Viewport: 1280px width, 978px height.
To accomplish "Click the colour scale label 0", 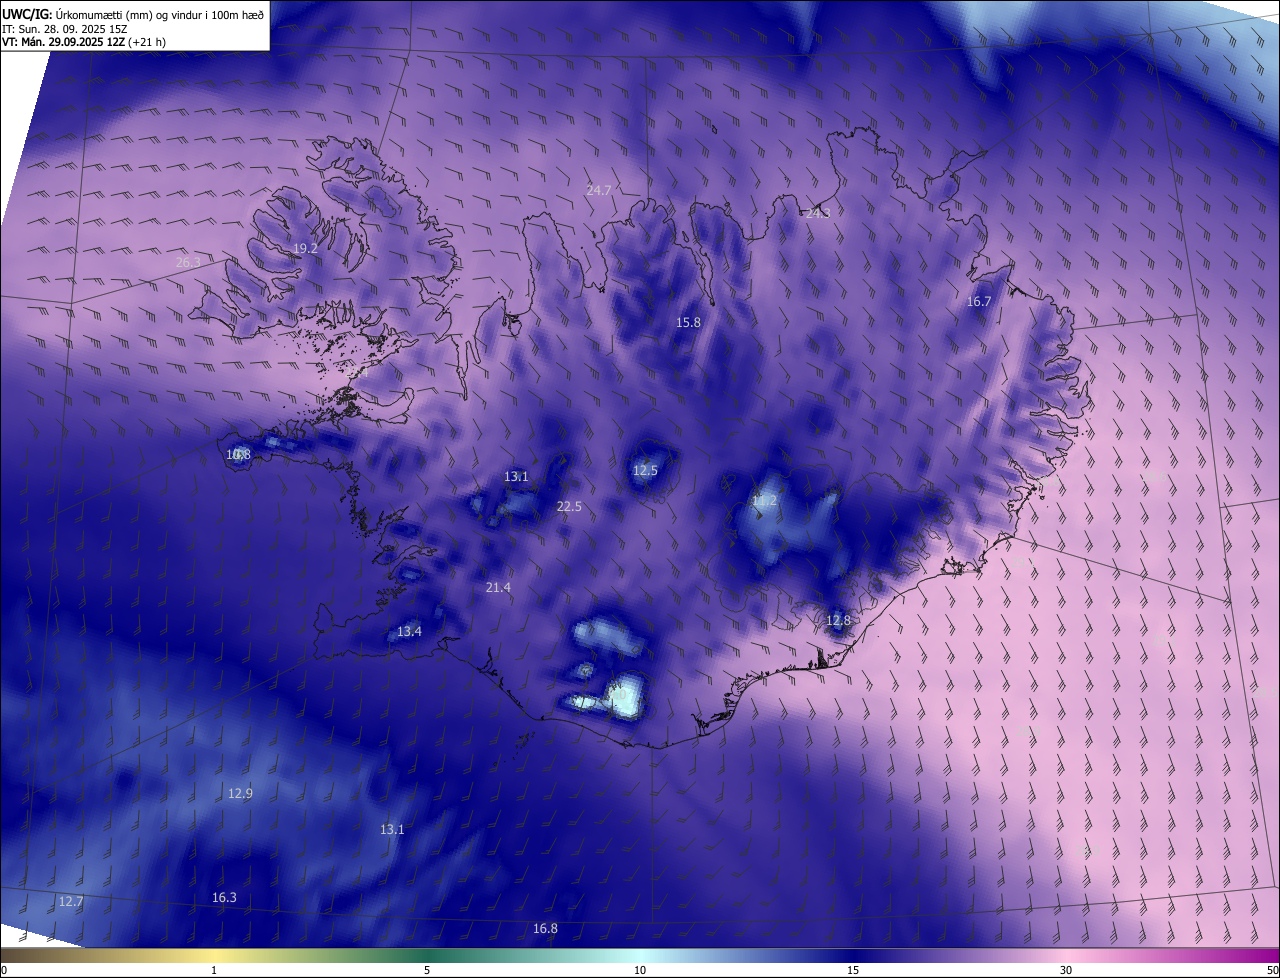I will click(4, 970).
